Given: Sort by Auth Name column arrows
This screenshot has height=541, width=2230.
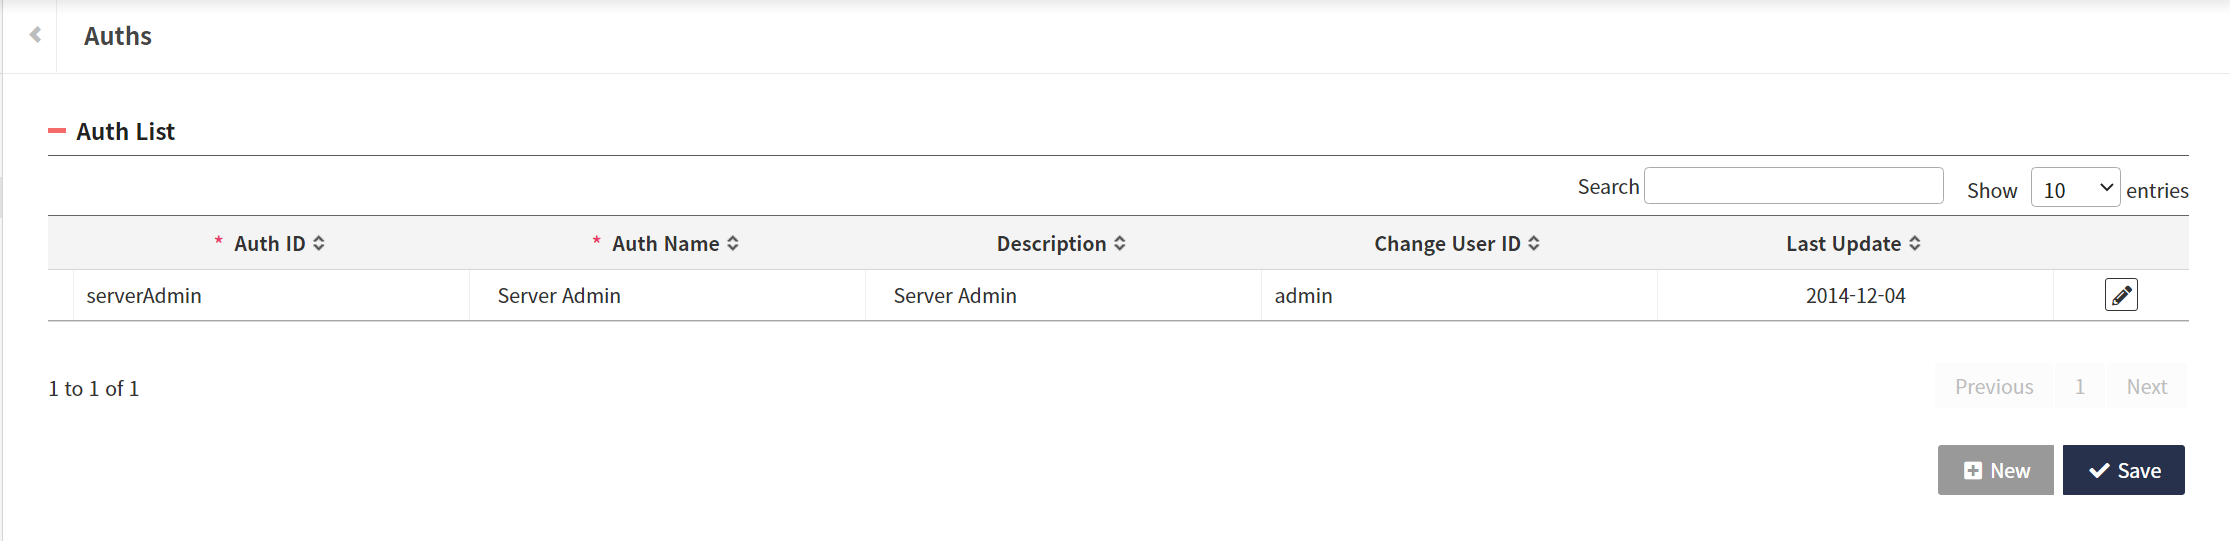Looking at the screenshot, I should 733,243.
